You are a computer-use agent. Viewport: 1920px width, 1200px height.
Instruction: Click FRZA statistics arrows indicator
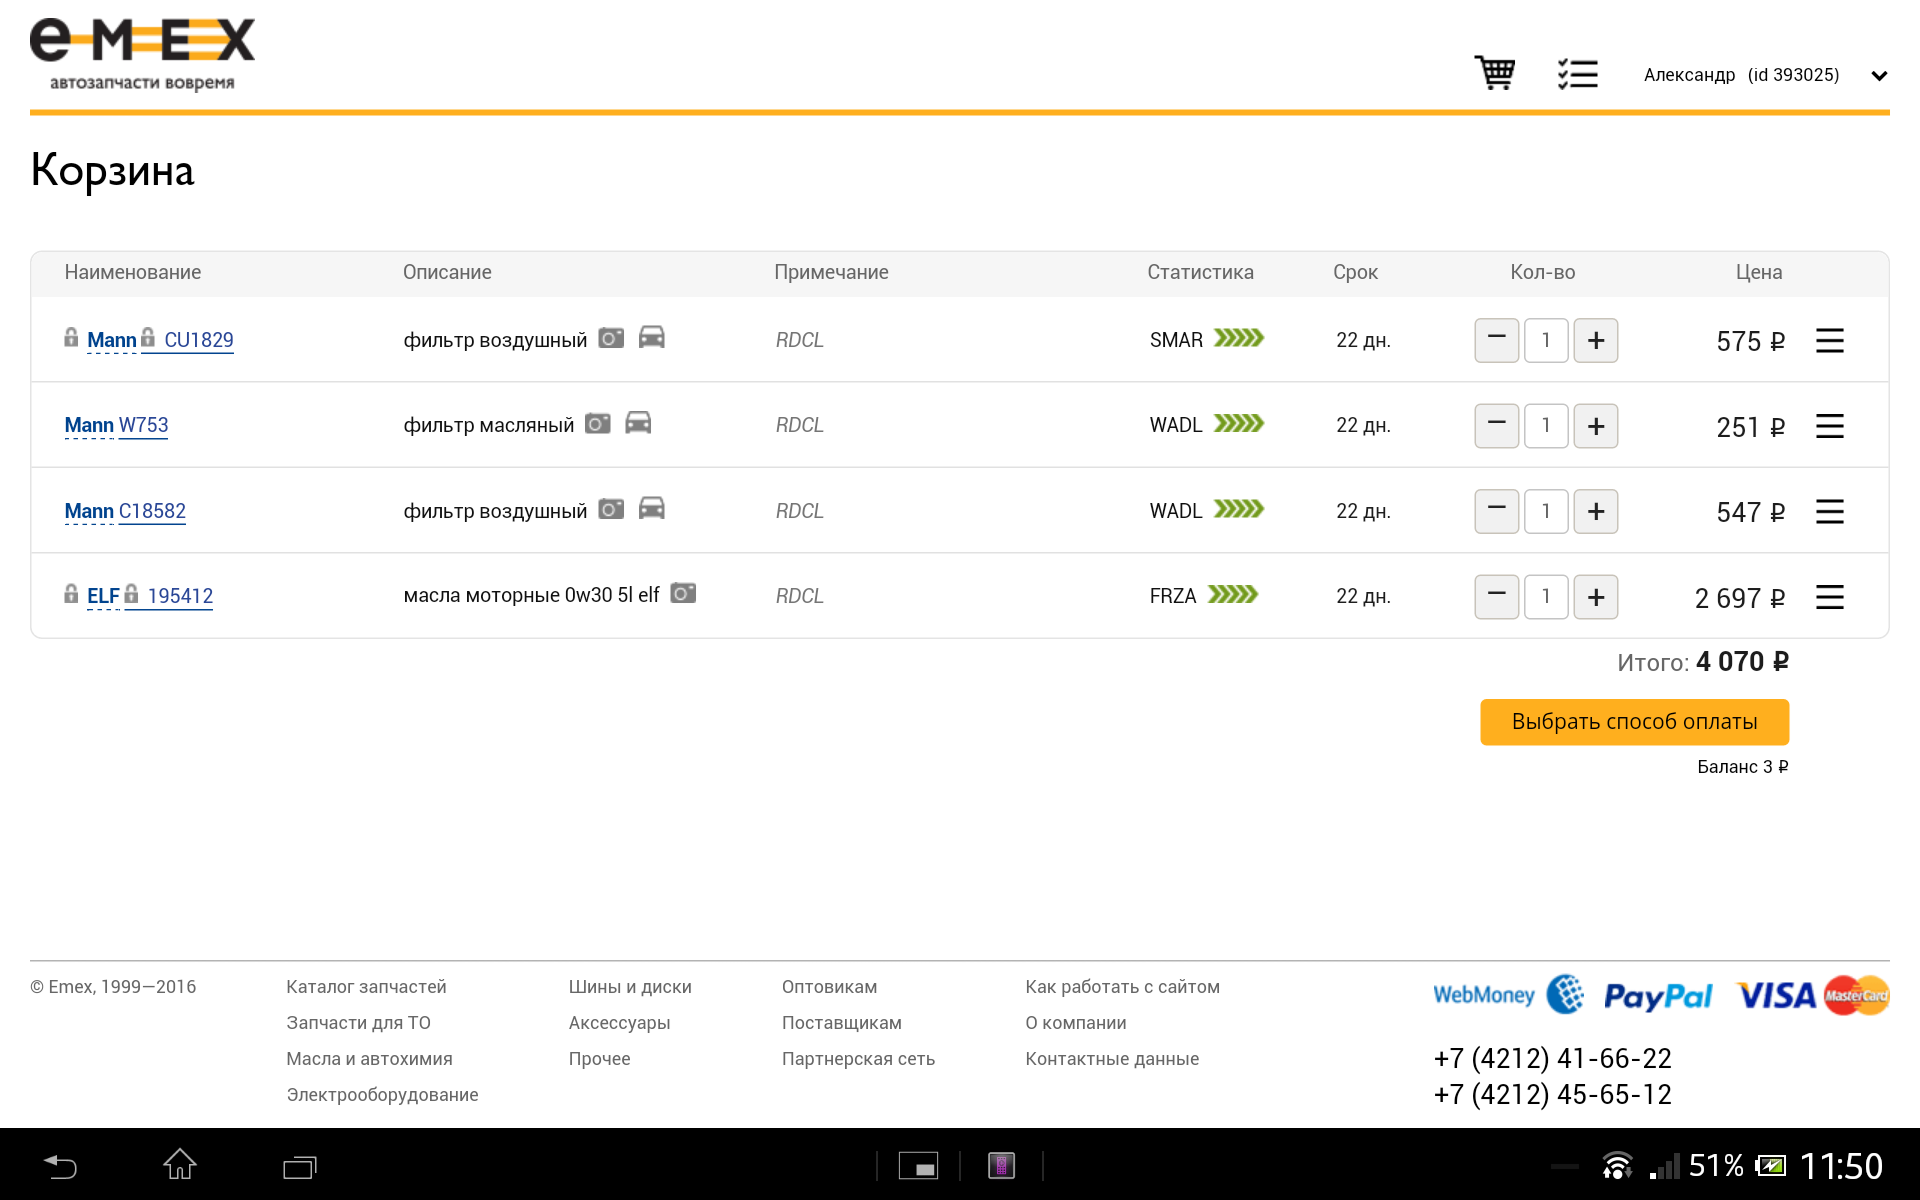[1232, 594]
